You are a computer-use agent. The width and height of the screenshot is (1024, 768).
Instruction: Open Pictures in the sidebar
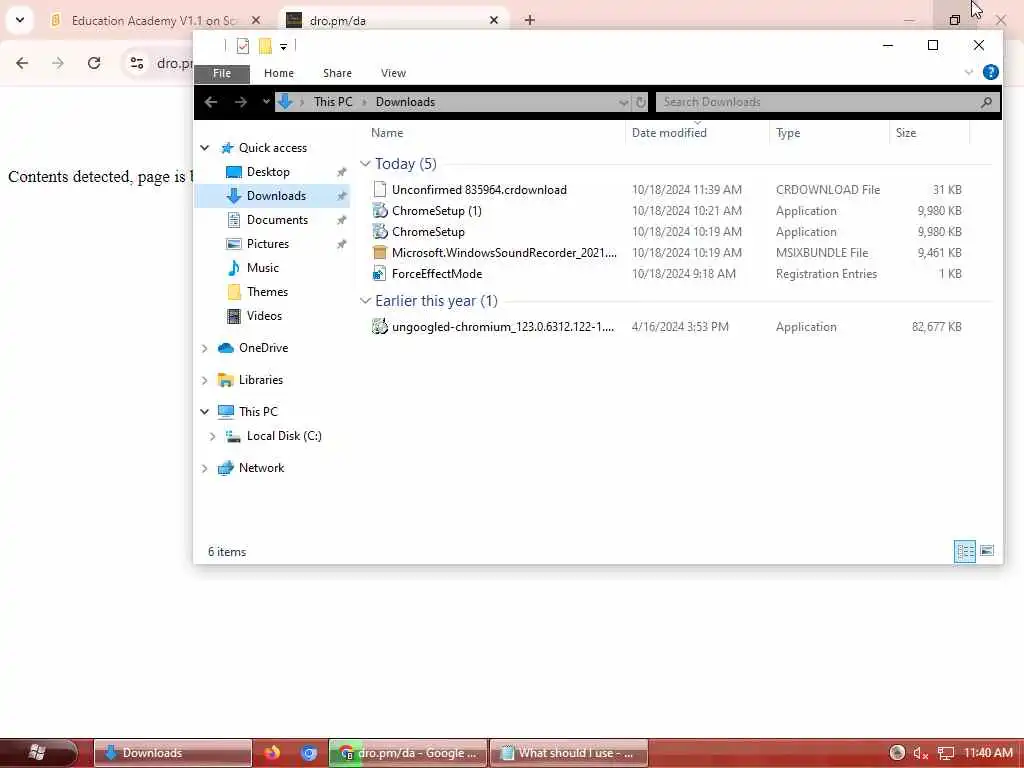pos(267,244)
